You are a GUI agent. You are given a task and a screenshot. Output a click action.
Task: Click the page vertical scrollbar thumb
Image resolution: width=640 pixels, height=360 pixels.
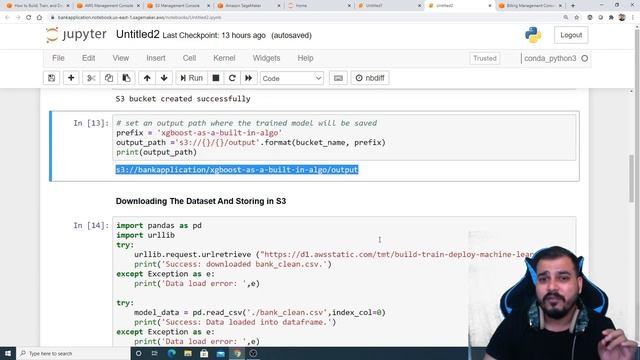631,178
